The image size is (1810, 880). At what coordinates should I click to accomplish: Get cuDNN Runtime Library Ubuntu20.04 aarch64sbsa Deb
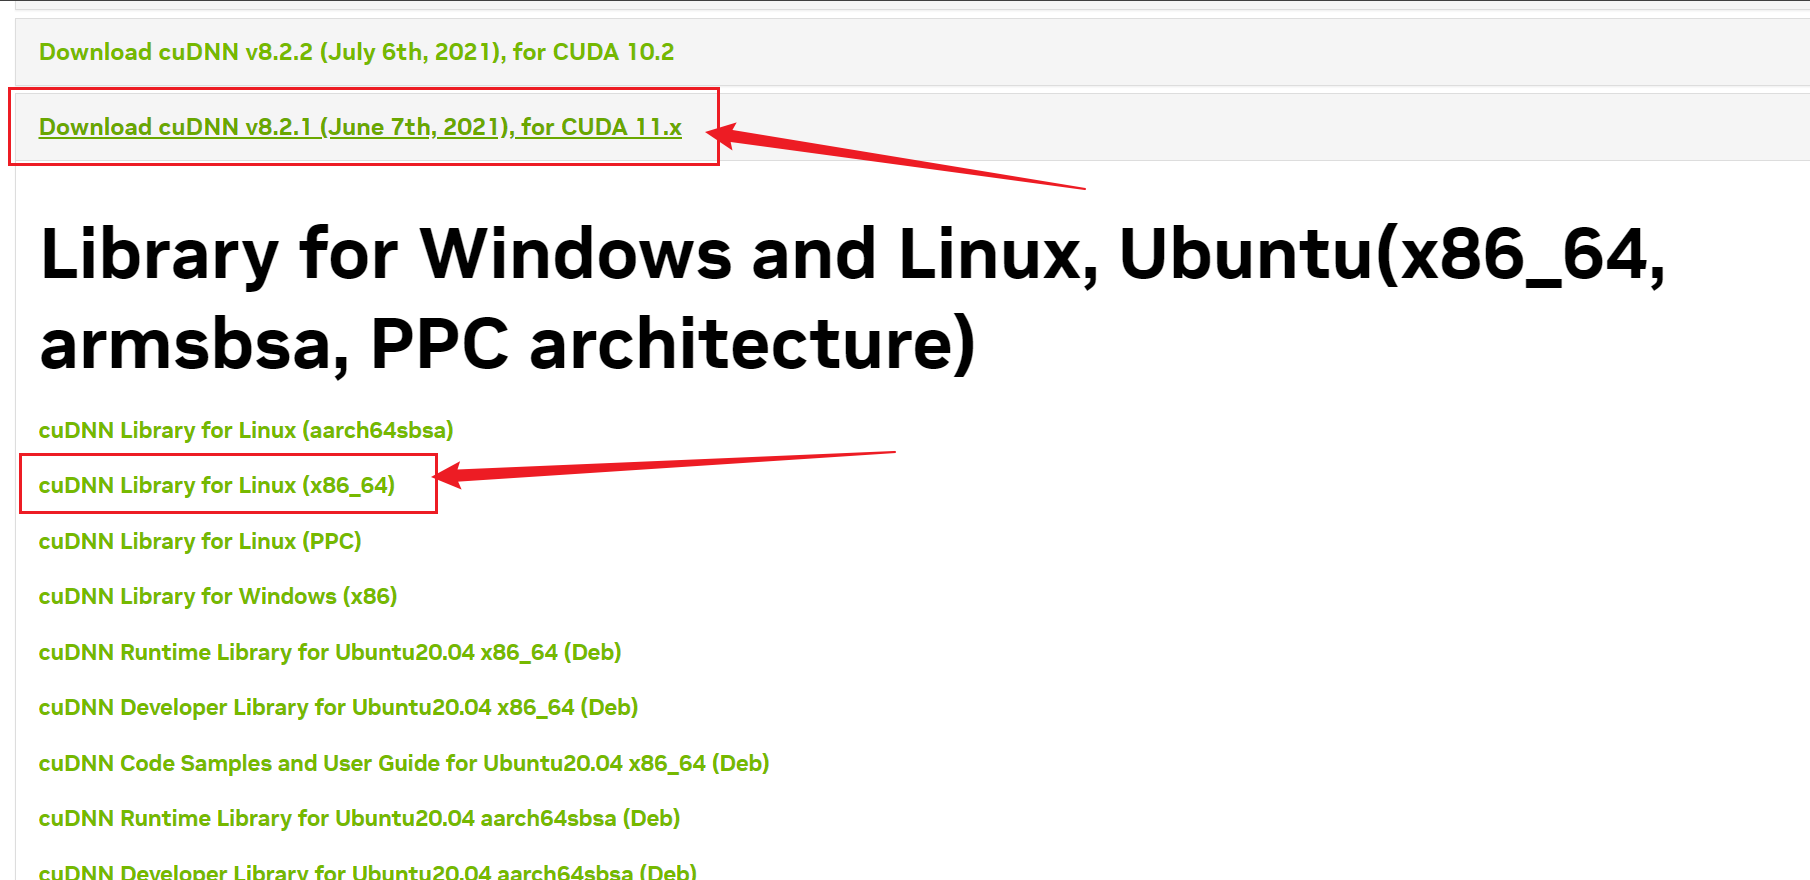pyautogui.click(x=359, y=818)
